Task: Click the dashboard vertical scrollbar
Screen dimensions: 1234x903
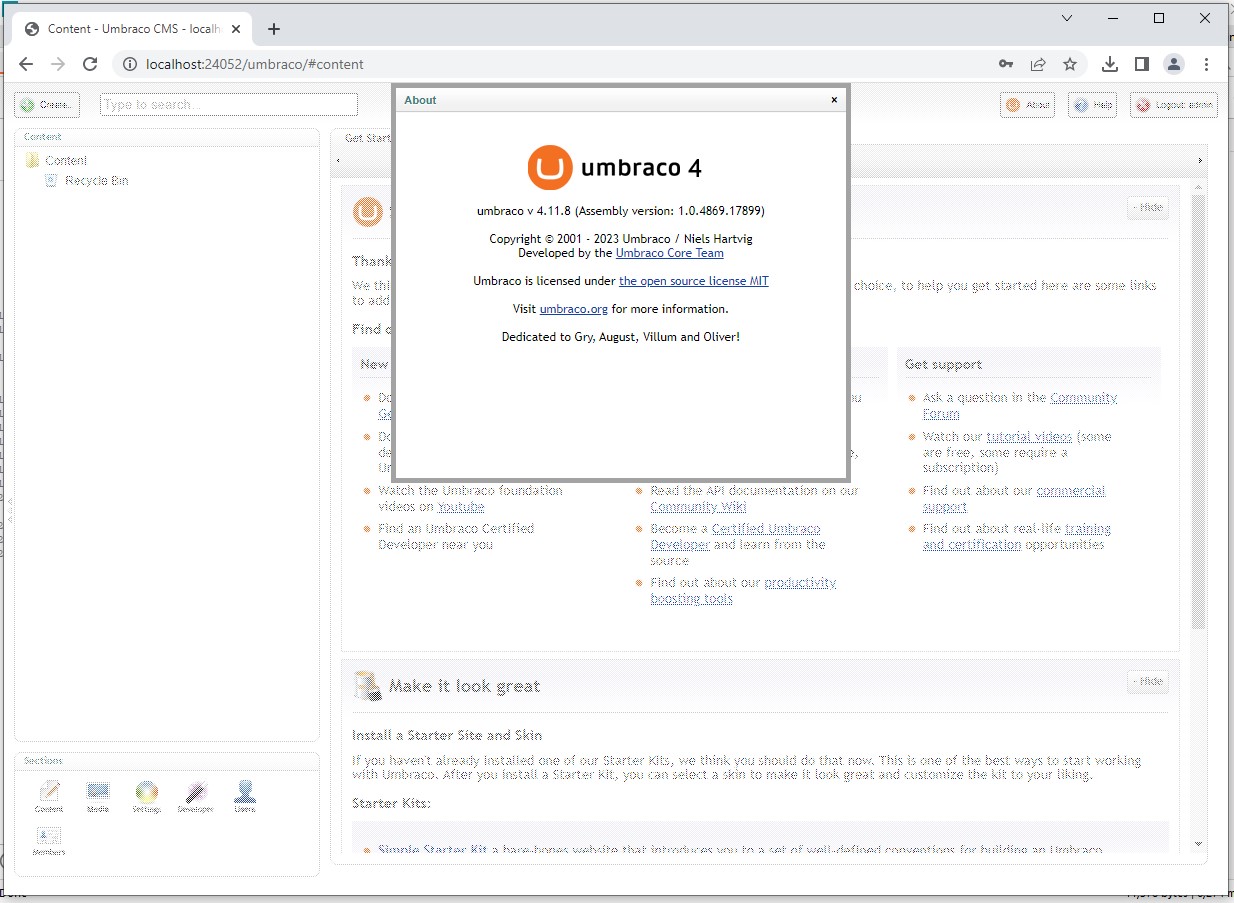Action: 1199,410
